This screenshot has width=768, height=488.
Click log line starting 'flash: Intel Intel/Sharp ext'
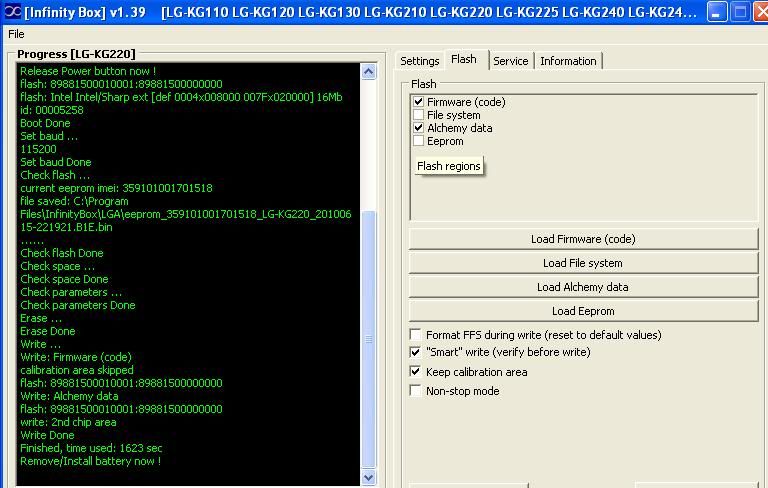point(181,97)
